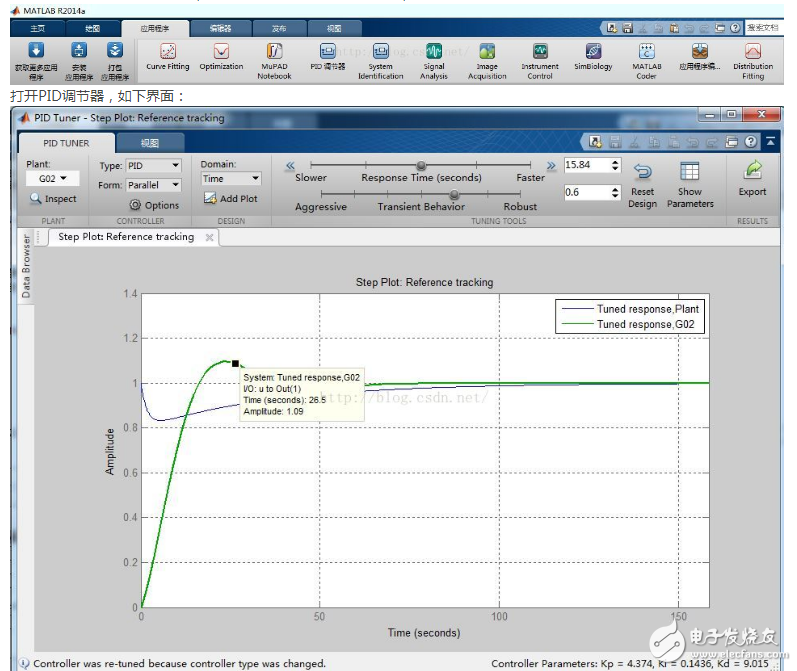This screenshot has width=797, height=671.
Task: Expand the Domain Time dropdown
Action: point(230,179)
